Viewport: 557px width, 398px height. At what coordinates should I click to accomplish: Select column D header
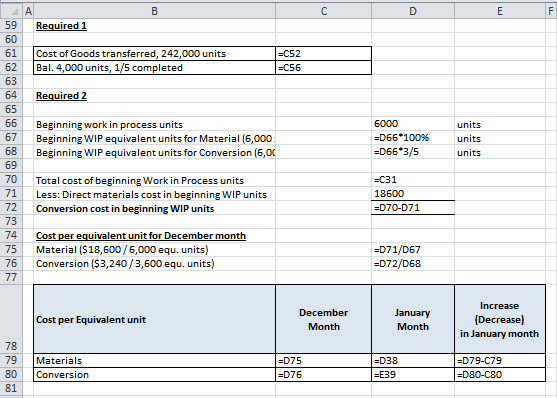click(413, 11)
